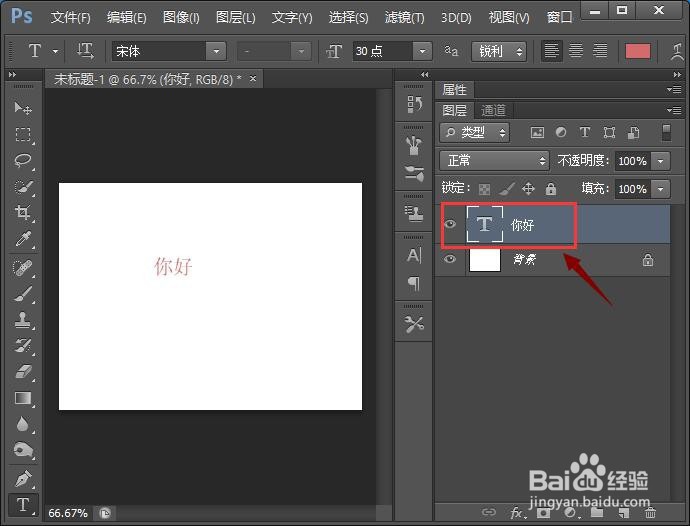Click the 背景 layer thumbnail
The width and height of the screenshot is (690, 526).
click(x=484, y=260)
